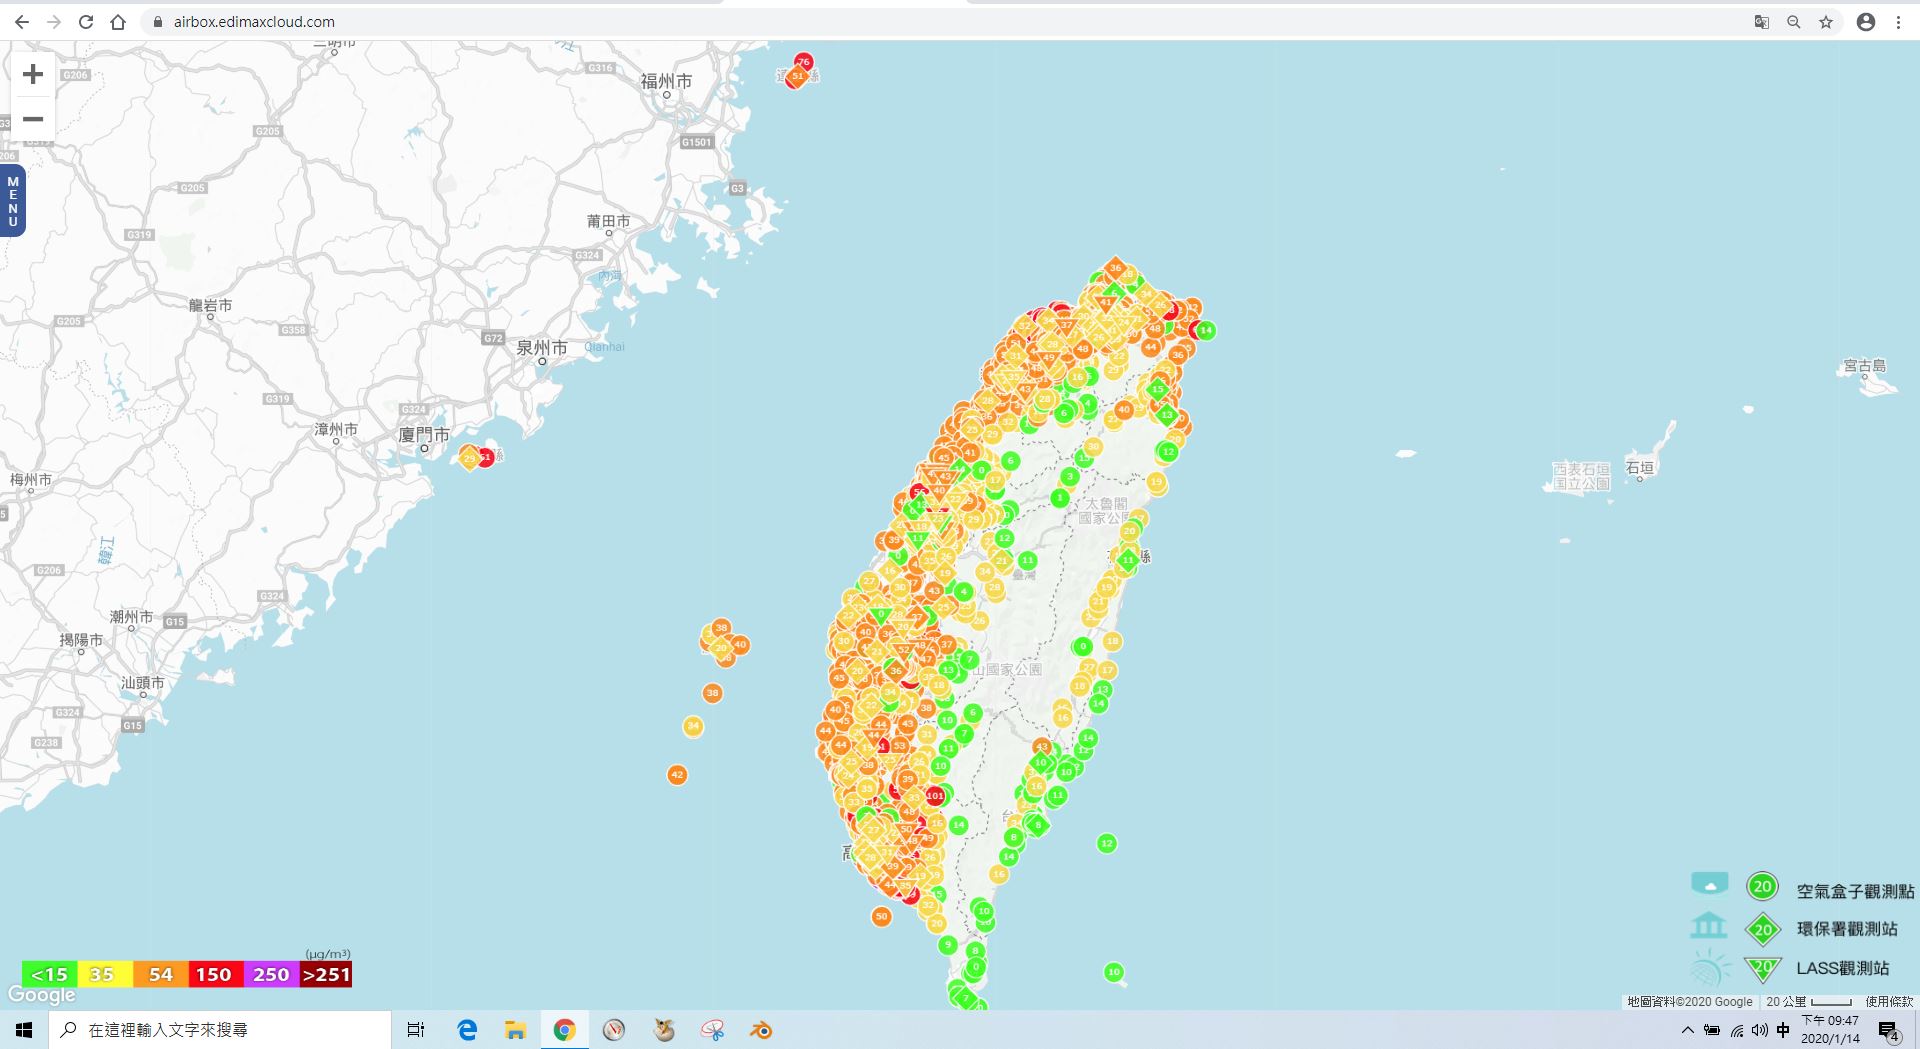Select yellow marker 18 on east coast
1920x1049 pixels.
1112,641
